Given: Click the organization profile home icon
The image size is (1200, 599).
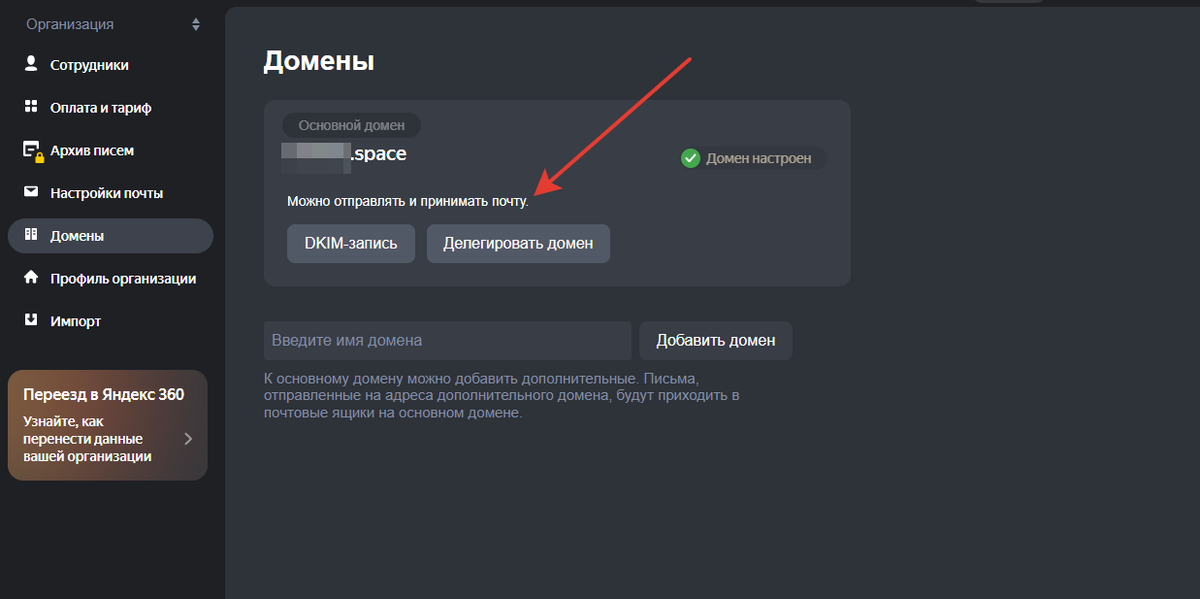Looking at the screenshot, I should point(31,278).
